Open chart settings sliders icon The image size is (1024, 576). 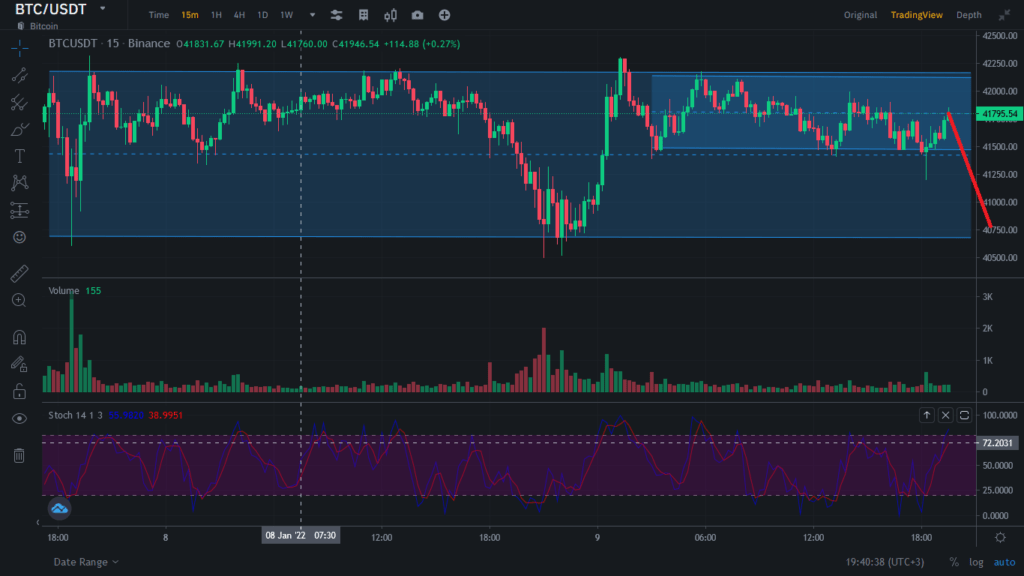[x=337, y=15]
